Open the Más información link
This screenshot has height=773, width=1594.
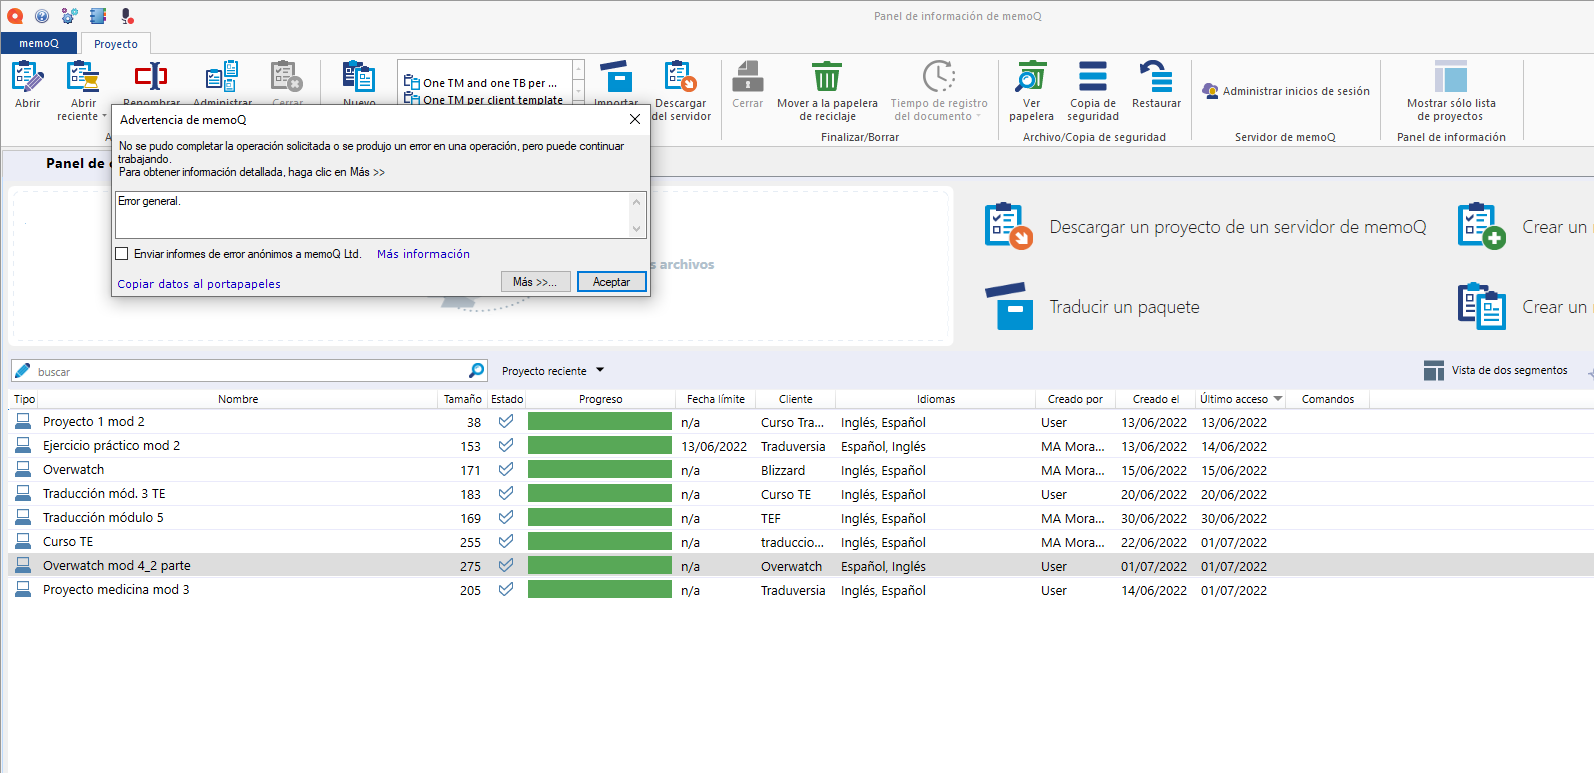pos(423,254)
